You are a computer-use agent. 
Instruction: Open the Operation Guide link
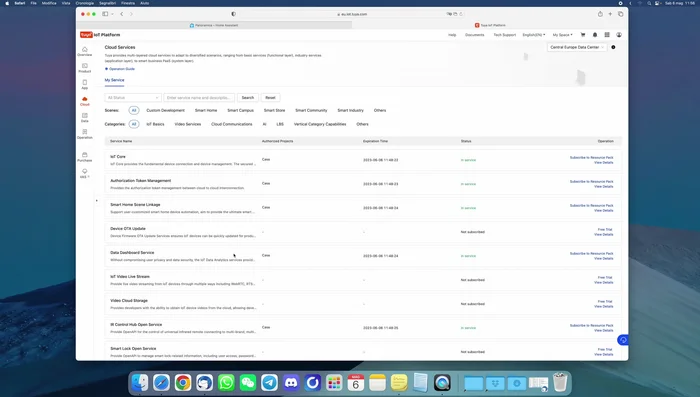tap(120, 69)
